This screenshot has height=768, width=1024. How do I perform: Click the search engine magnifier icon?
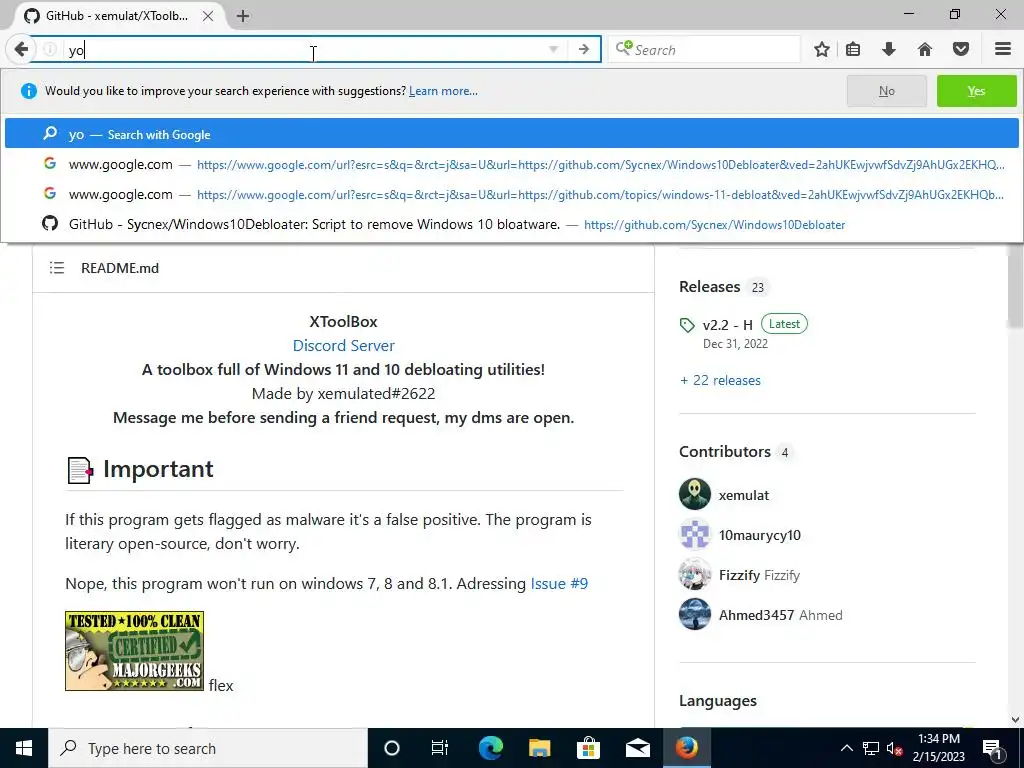click(x=624, y=48)
